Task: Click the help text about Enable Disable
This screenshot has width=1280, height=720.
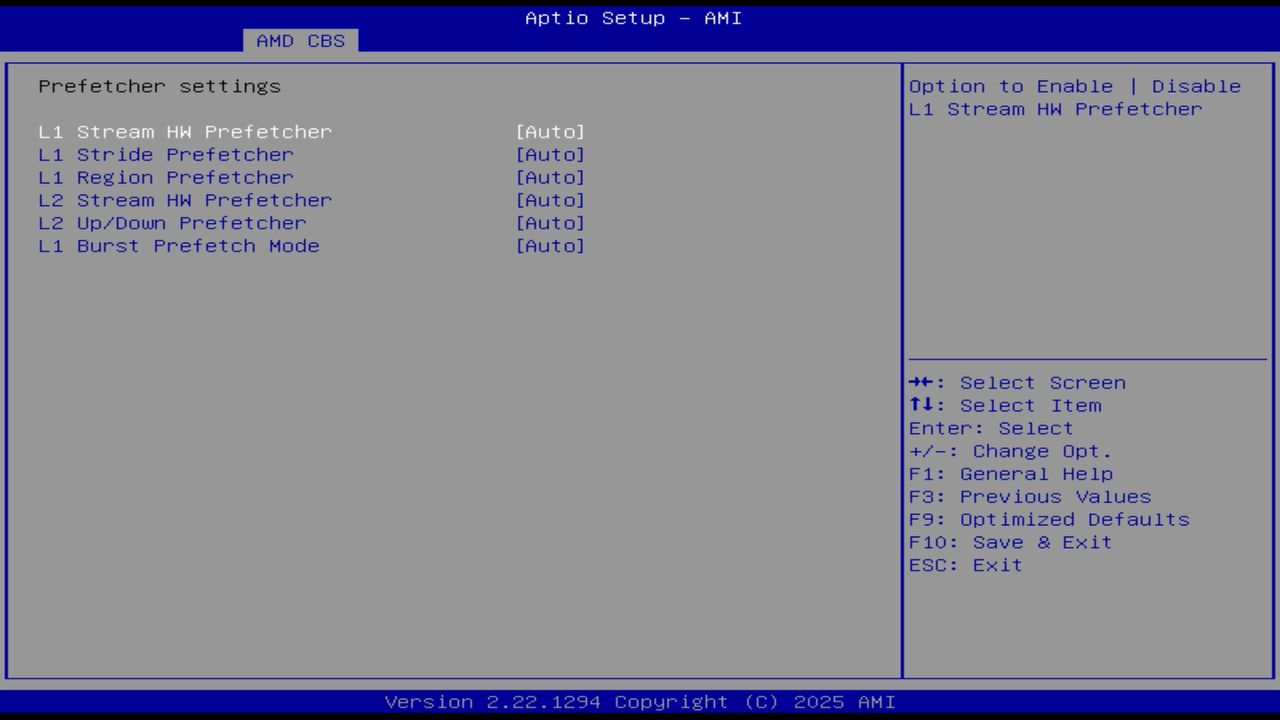Action: tap(1073, 97)
